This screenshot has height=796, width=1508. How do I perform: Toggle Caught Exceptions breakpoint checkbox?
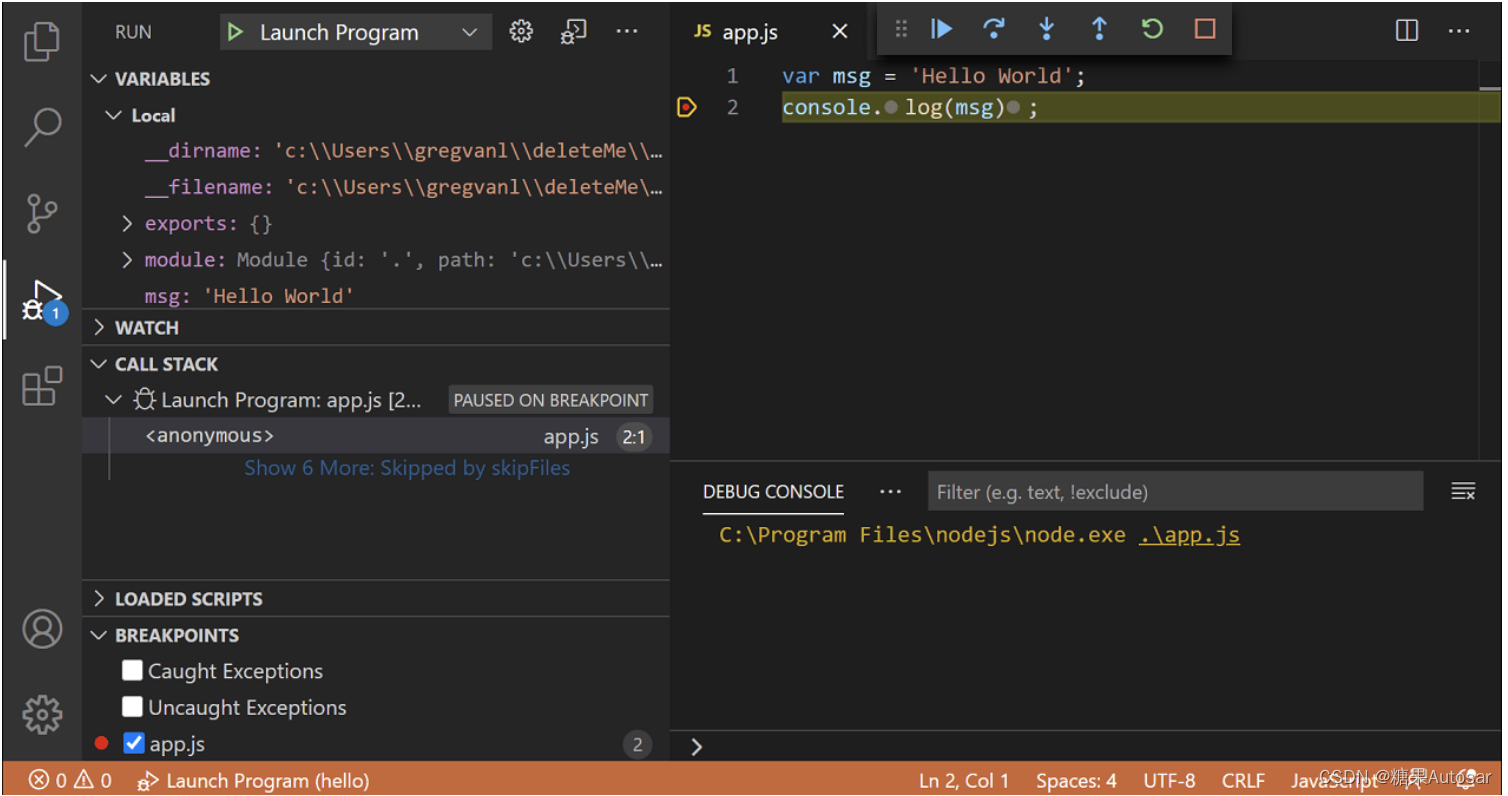(x=132, y=670)
